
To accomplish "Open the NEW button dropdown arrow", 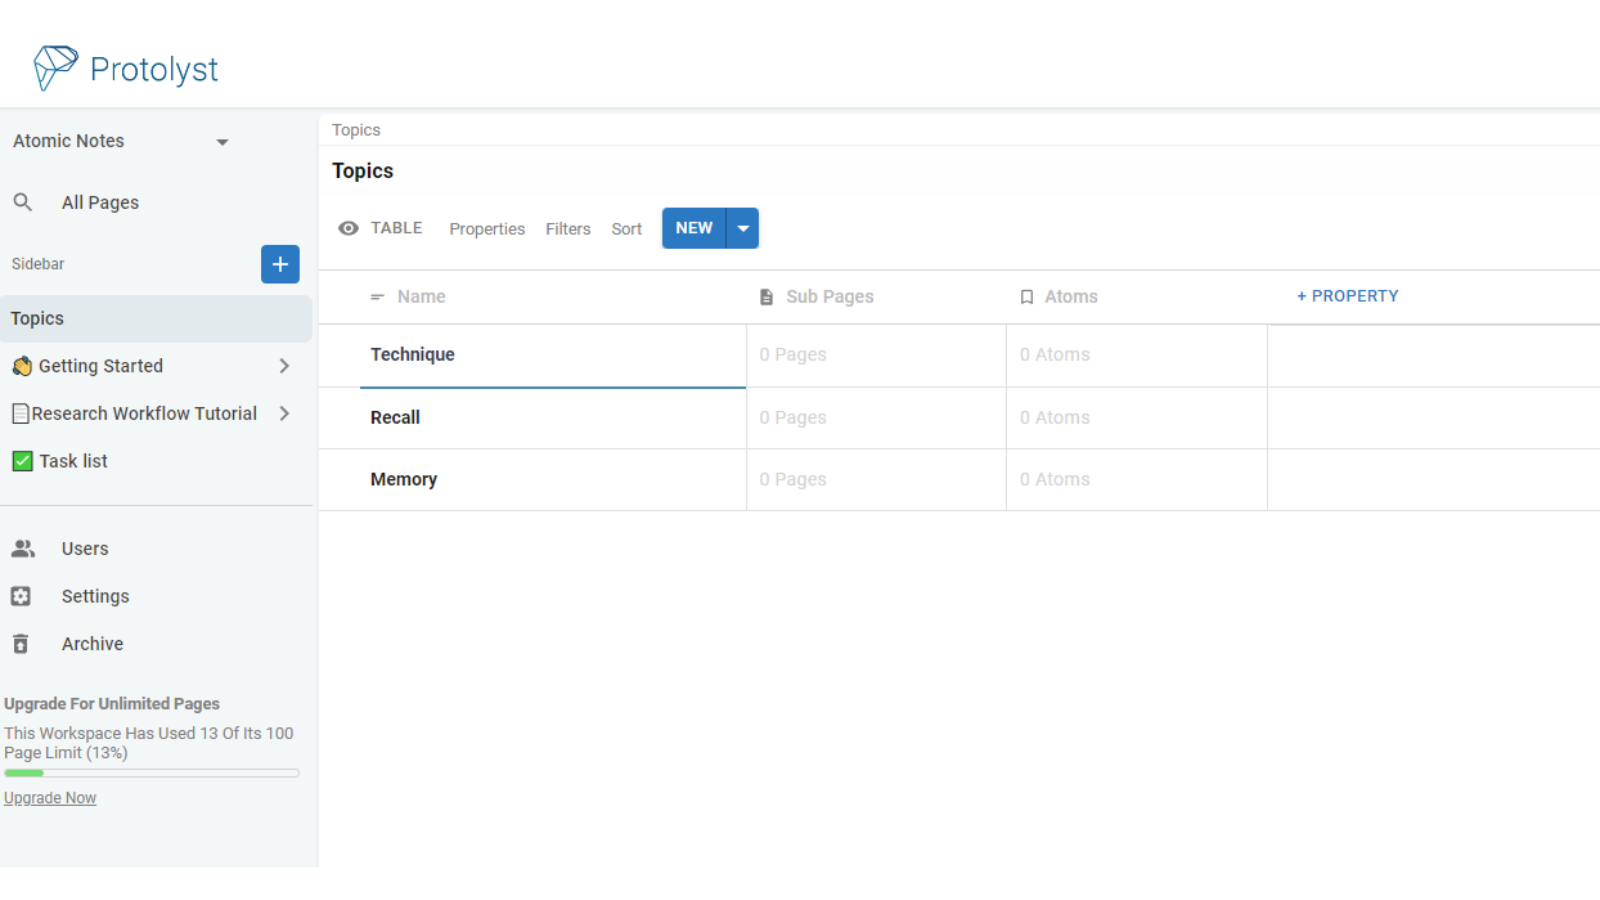I will click(x=743, y=228).
